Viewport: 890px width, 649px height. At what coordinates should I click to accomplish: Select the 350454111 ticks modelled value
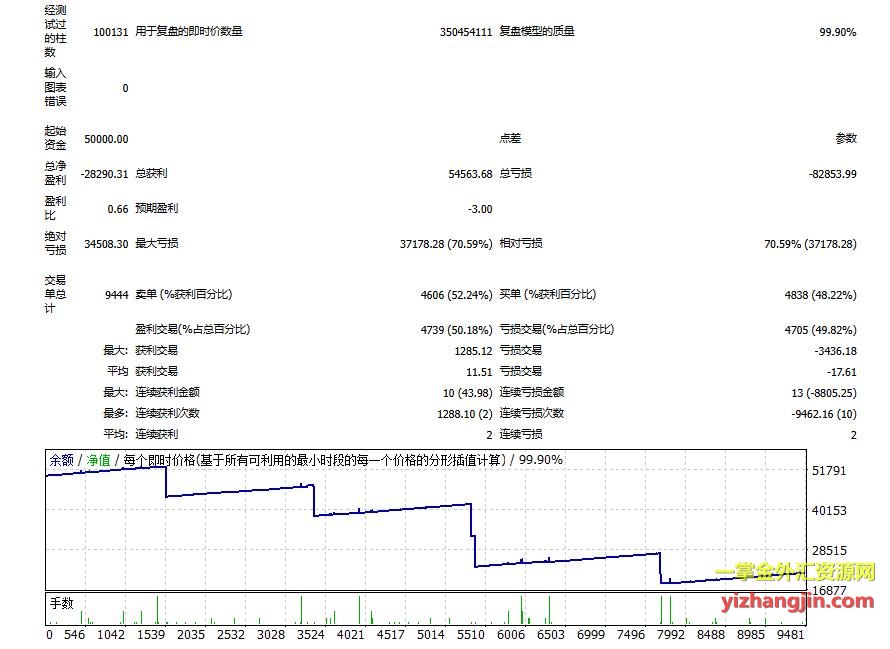click(466, 32)
